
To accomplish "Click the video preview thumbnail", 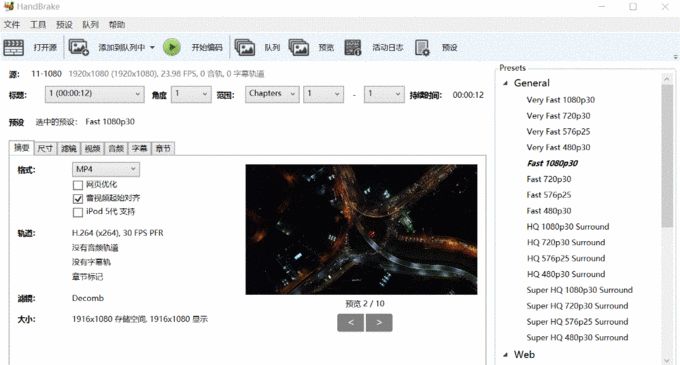I will pyautogui.click(x=361, y=229).
